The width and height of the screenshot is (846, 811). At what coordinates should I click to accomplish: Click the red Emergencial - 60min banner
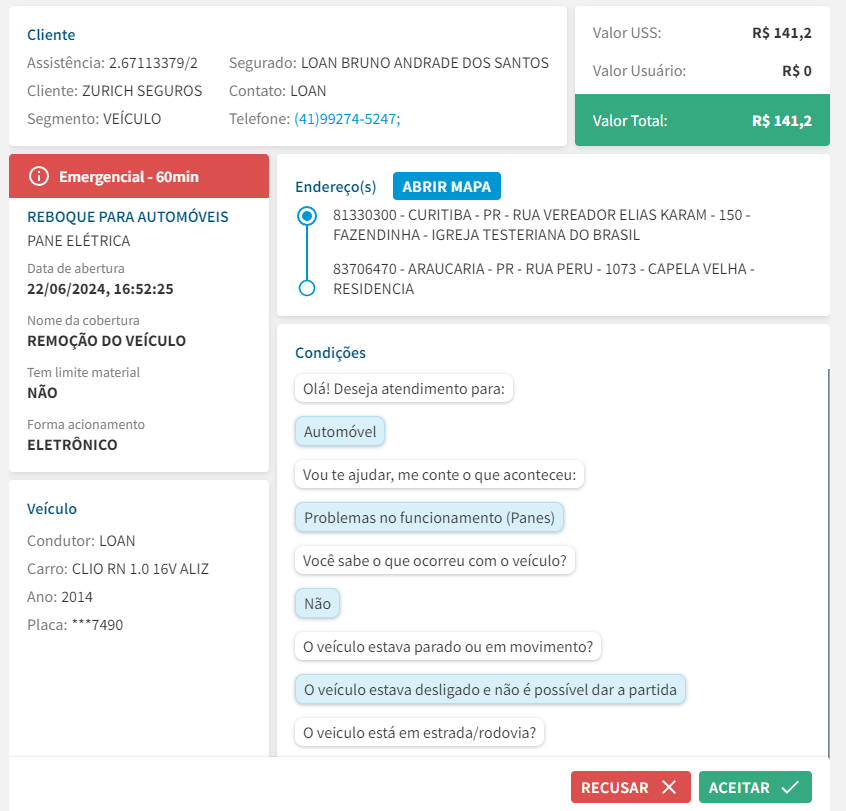point(139,177)
